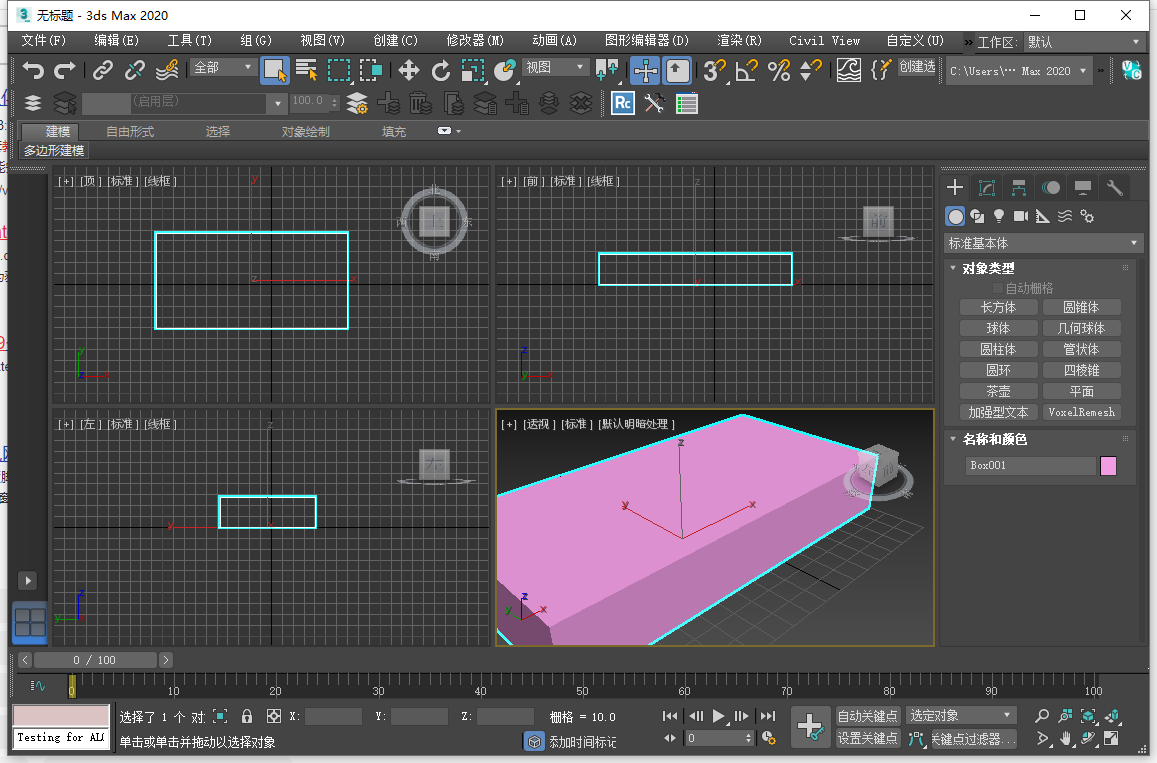Select the Link objects tool
The width and height of the screenshot is (1157, 763).
(x=103, y=70)
